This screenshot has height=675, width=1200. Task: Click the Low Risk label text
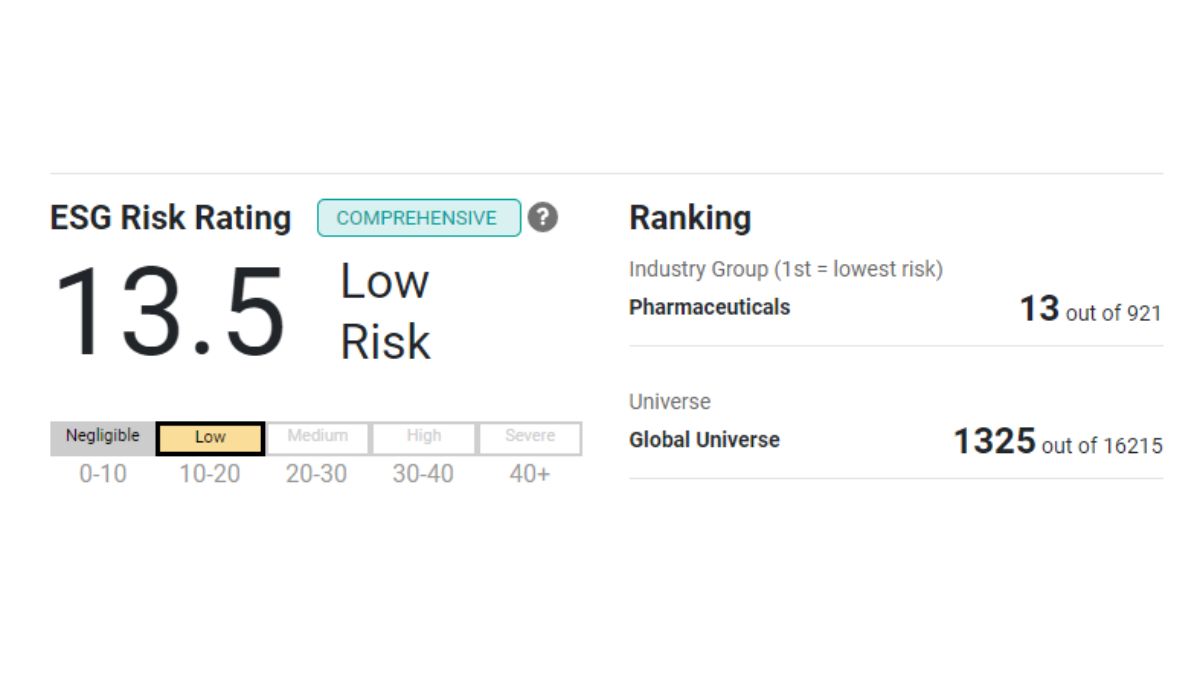(385, 312)
